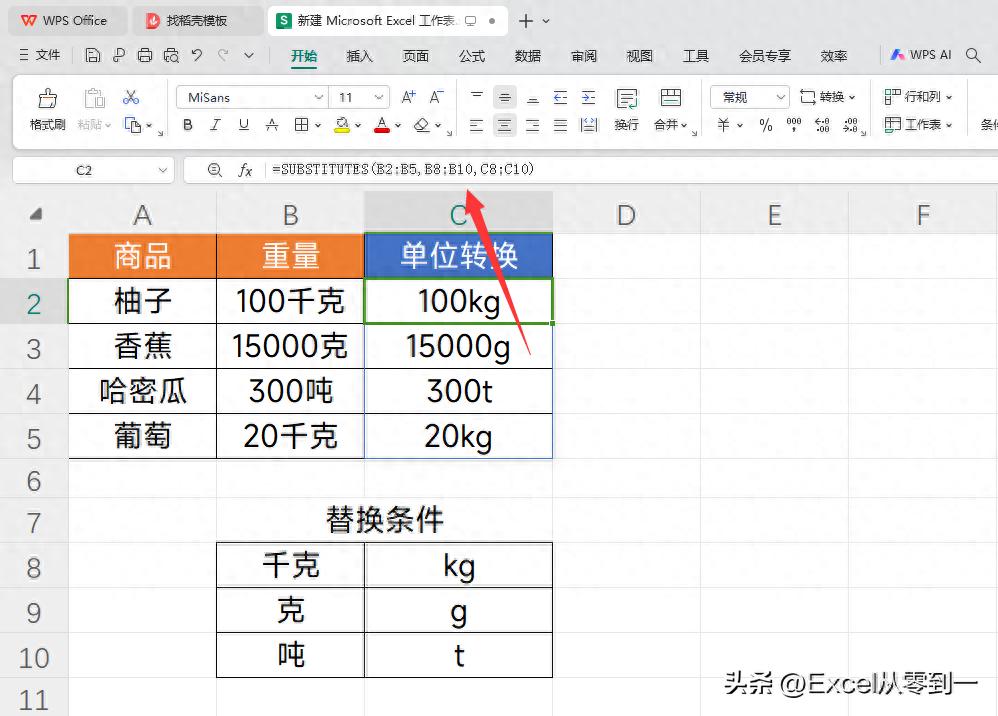
Task: Click the Copy icon
Action: [133, 125]
